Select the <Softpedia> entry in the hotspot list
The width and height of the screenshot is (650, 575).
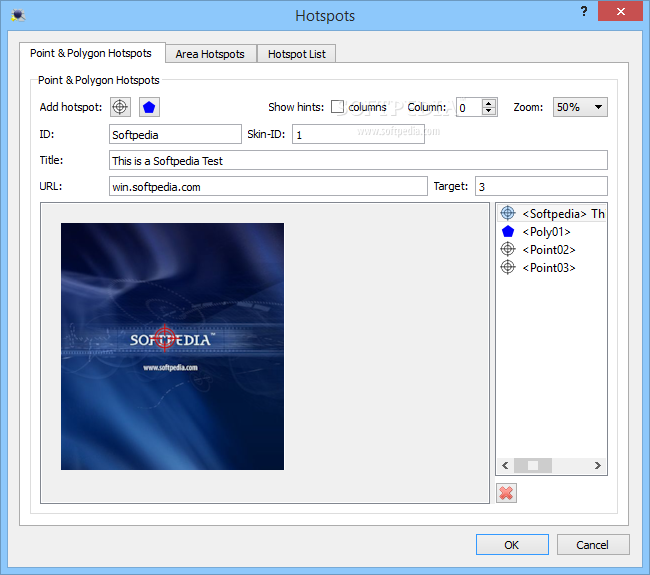552,213
